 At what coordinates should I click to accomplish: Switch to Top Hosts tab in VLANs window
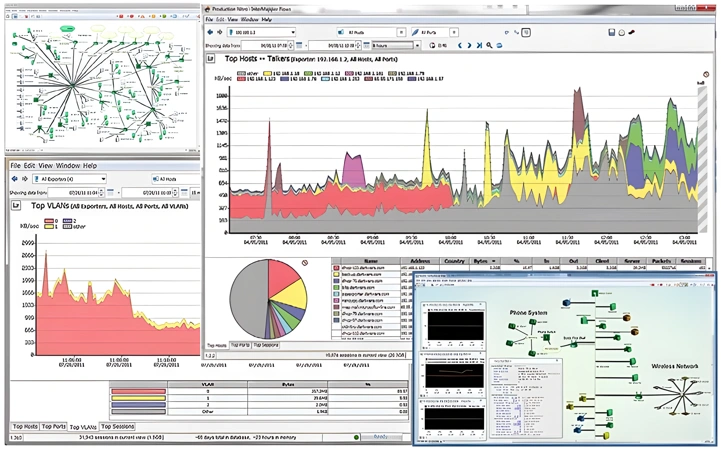coord(25,427)
